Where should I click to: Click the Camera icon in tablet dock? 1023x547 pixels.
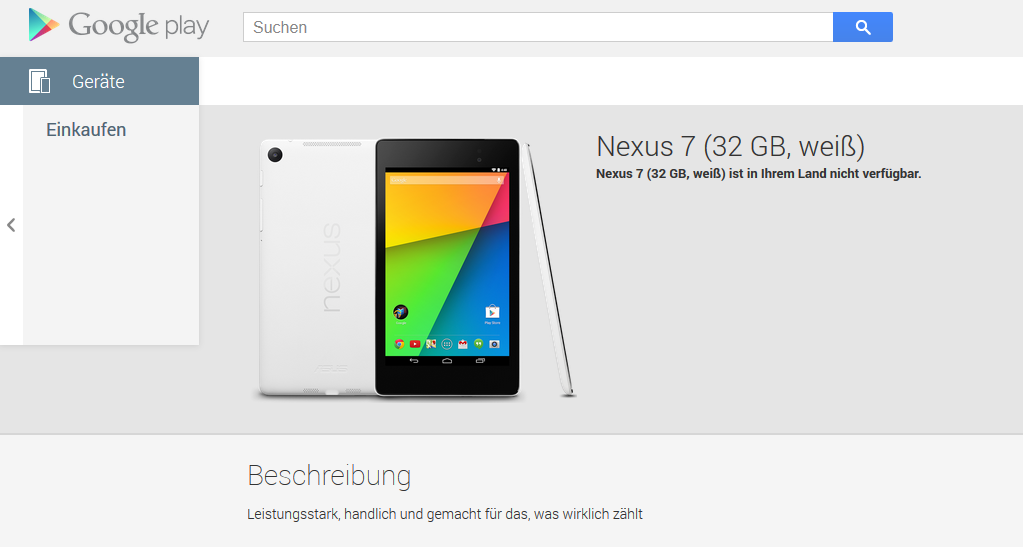pos(495,344)
